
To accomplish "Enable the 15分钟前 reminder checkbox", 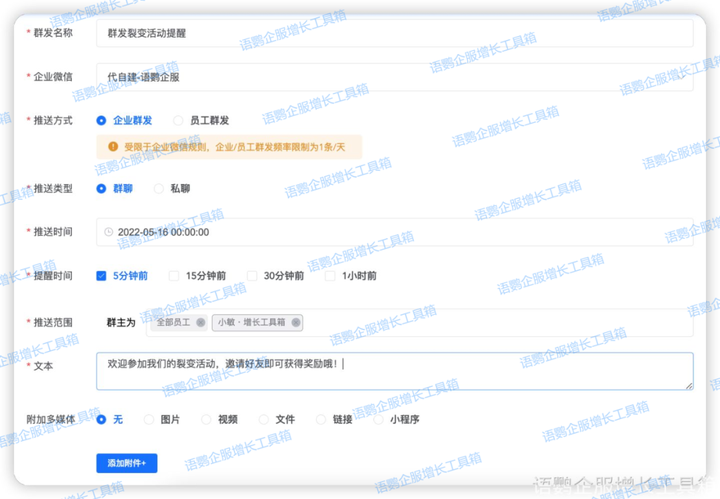I will (174, 276).
